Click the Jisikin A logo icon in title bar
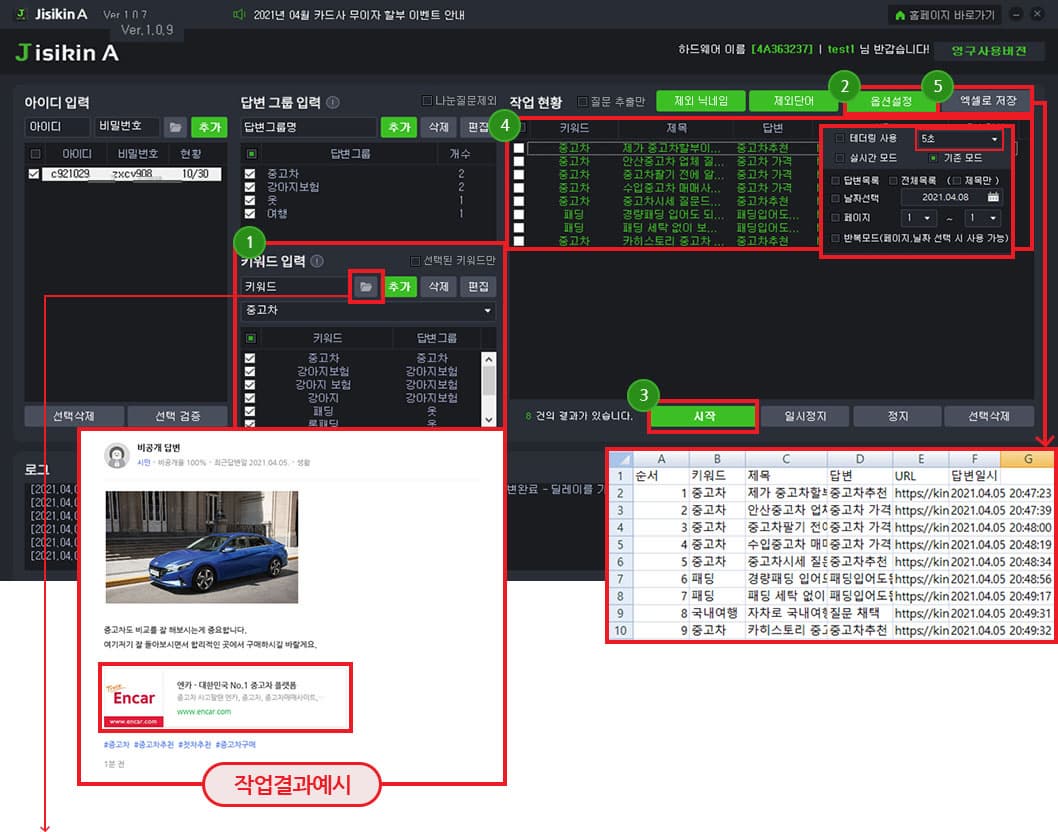This screenshot has height=832, width=1058. [21, 15]
